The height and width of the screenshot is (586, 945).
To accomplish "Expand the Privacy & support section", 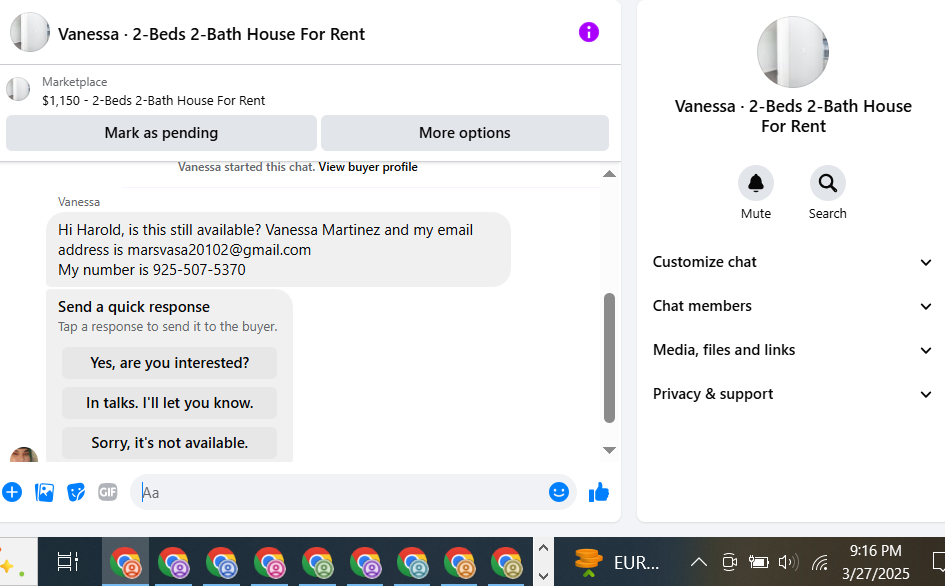I will pyautogui.click(x=793, y=394).
